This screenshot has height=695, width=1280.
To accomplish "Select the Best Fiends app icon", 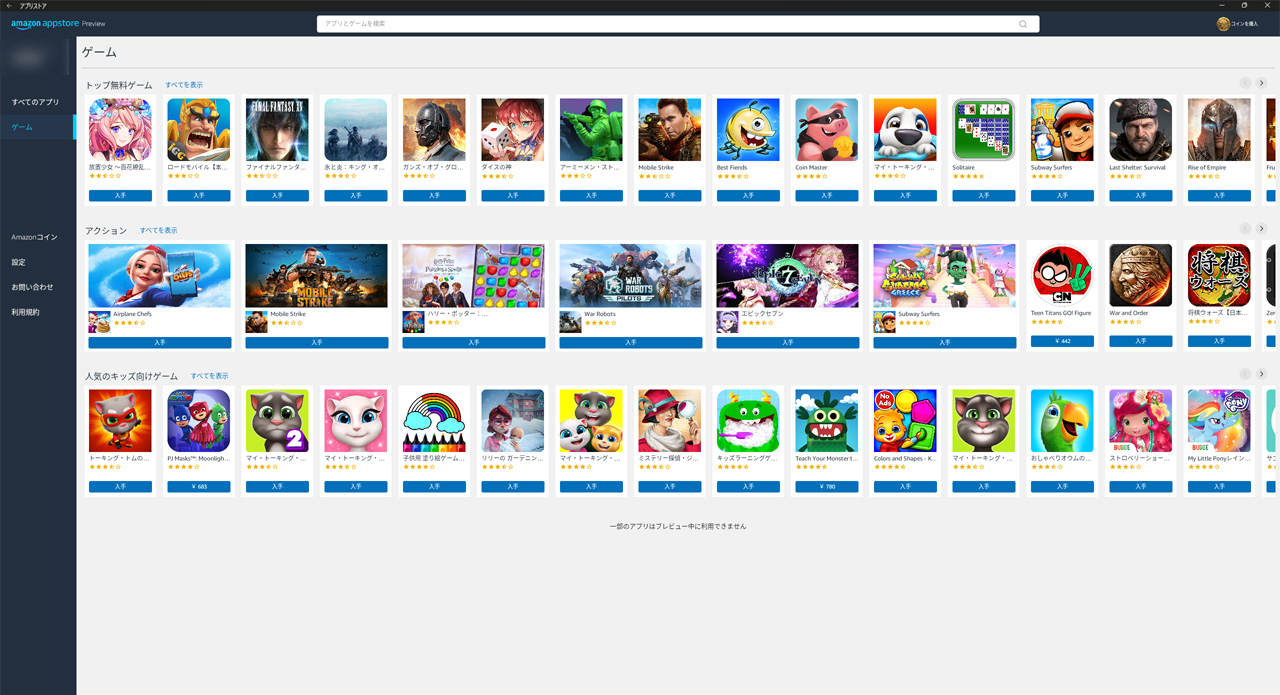I will 748,130.
